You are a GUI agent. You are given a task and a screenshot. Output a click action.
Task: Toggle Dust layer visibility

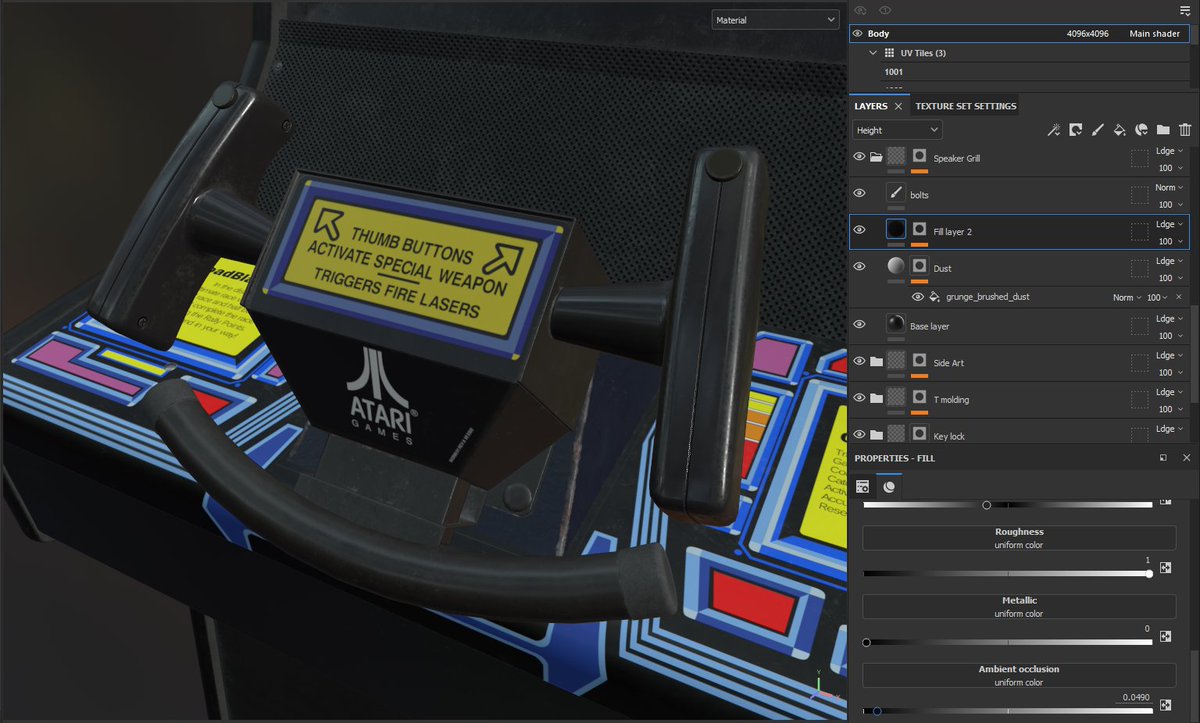[x=859, y=267]
